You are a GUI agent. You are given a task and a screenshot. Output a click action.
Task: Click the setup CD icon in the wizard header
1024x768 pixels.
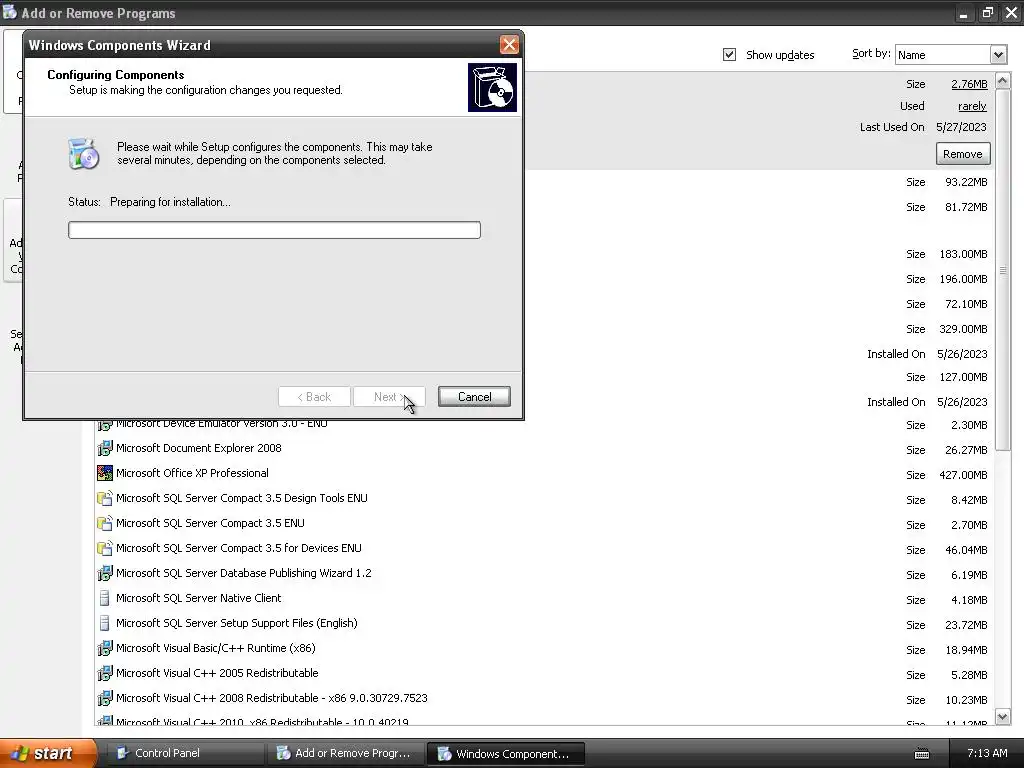tap(492, 88)
